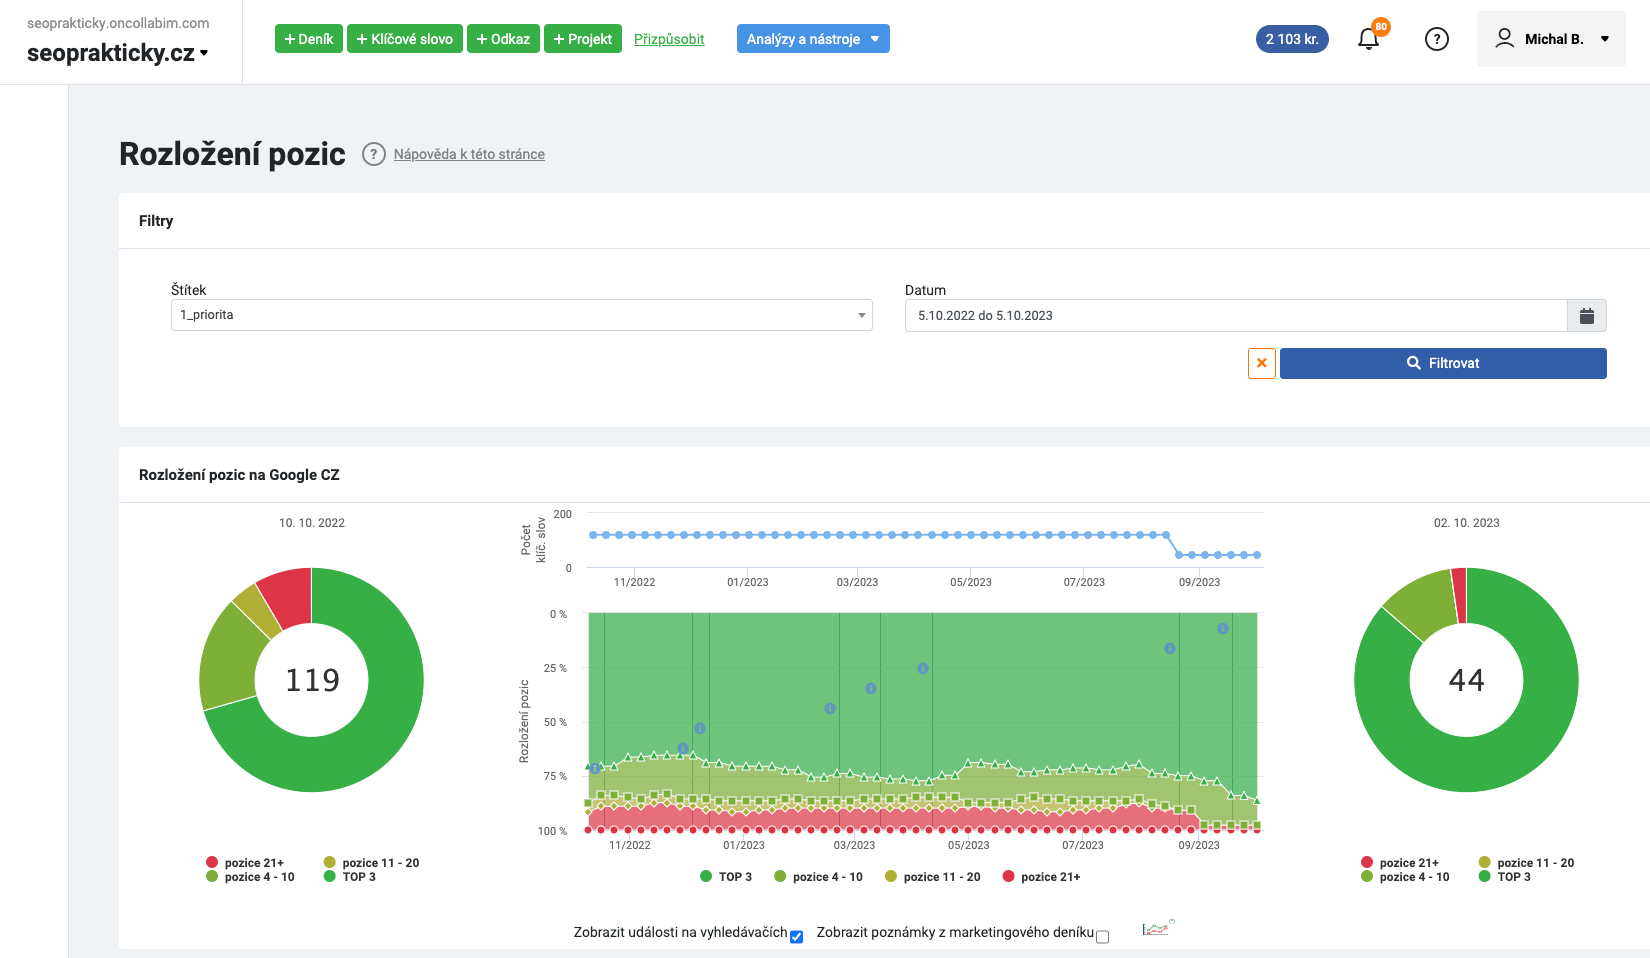
Task: Create a new Projekt
Action: point(583,39)
